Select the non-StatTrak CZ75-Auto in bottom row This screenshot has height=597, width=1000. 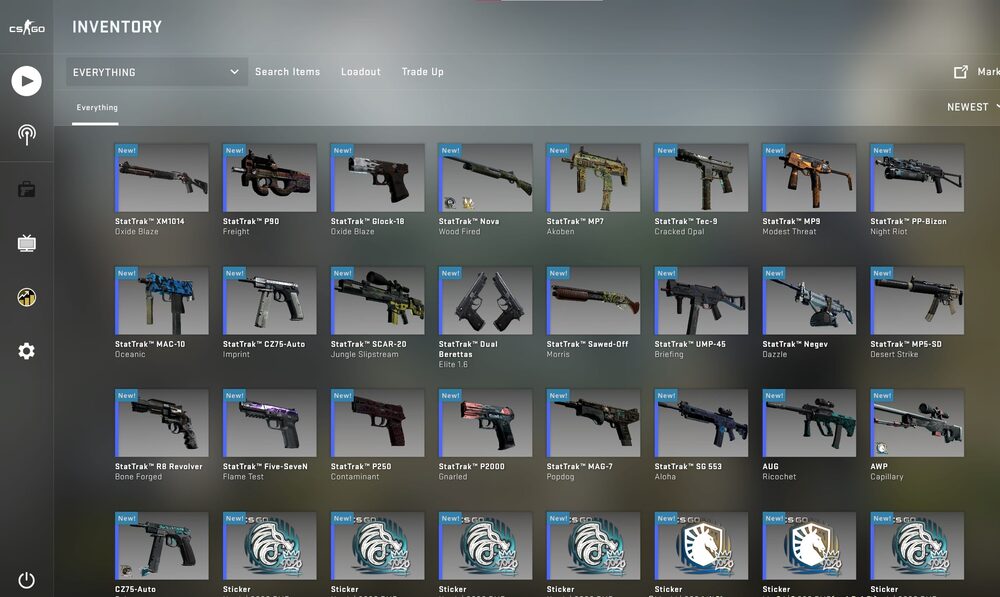pyautogui.click(x=161, y=545)
